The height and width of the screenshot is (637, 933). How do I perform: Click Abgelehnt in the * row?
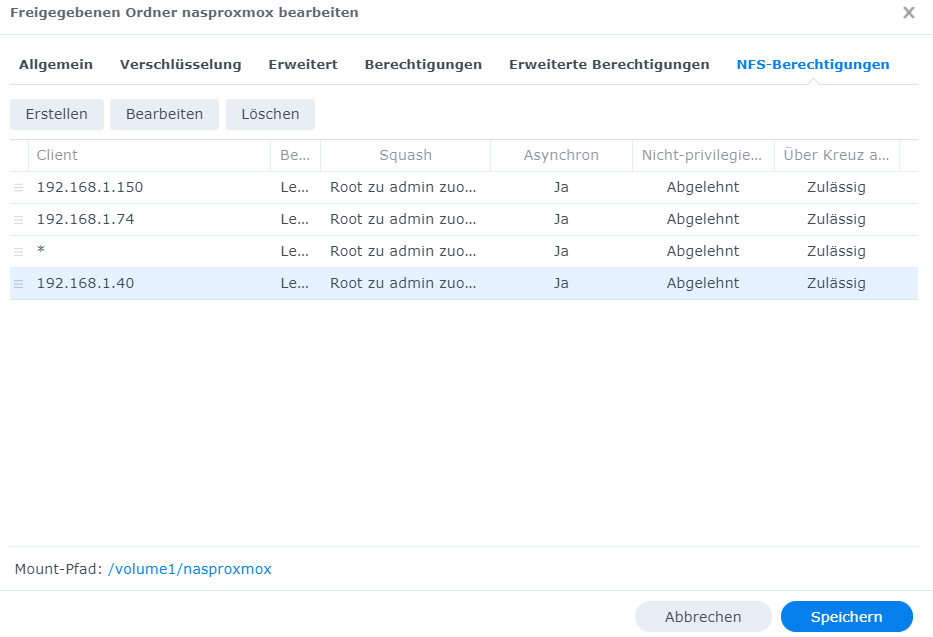703,252
